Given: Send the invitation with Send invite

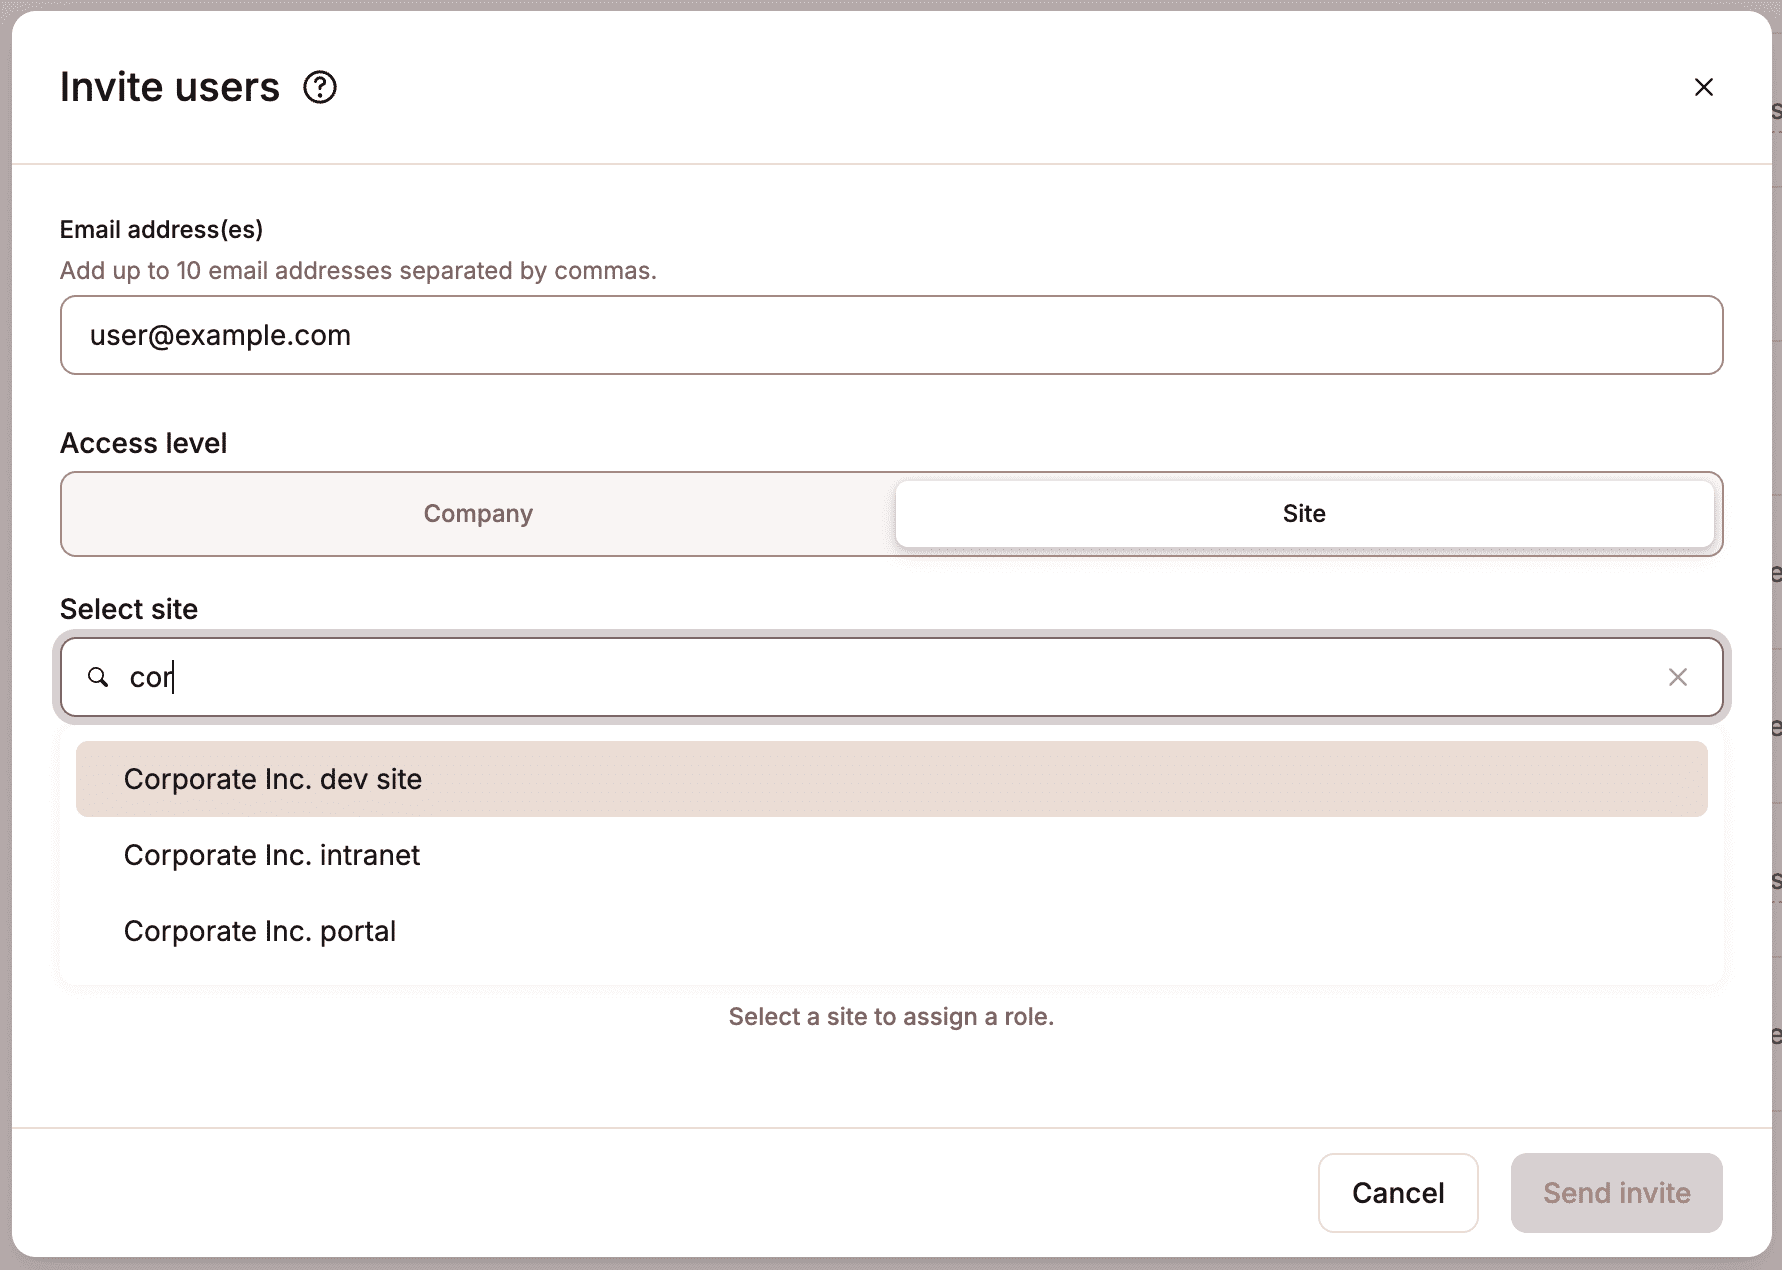Looking at the screenshot, I should pos(1616,1192).
